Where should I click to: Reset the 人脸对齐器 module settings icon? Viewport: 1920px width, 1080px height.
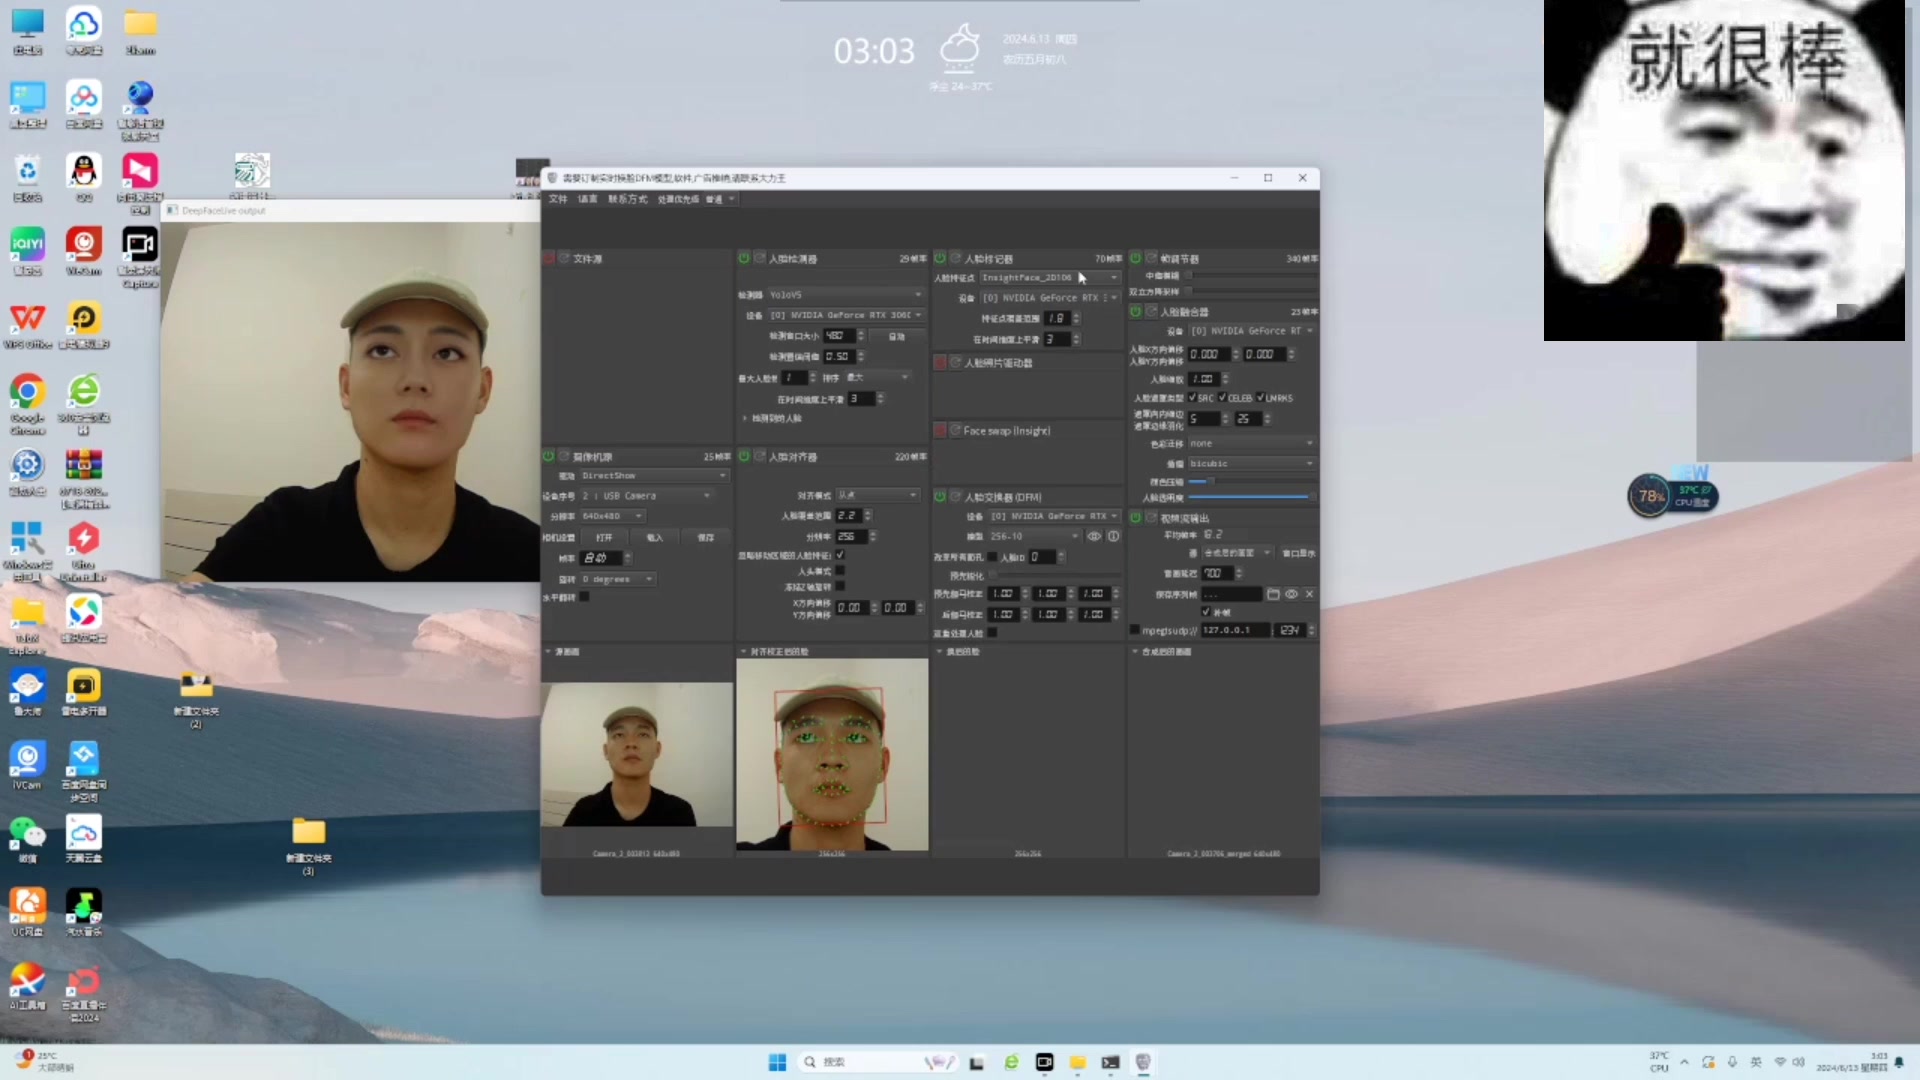pos(760,456)
